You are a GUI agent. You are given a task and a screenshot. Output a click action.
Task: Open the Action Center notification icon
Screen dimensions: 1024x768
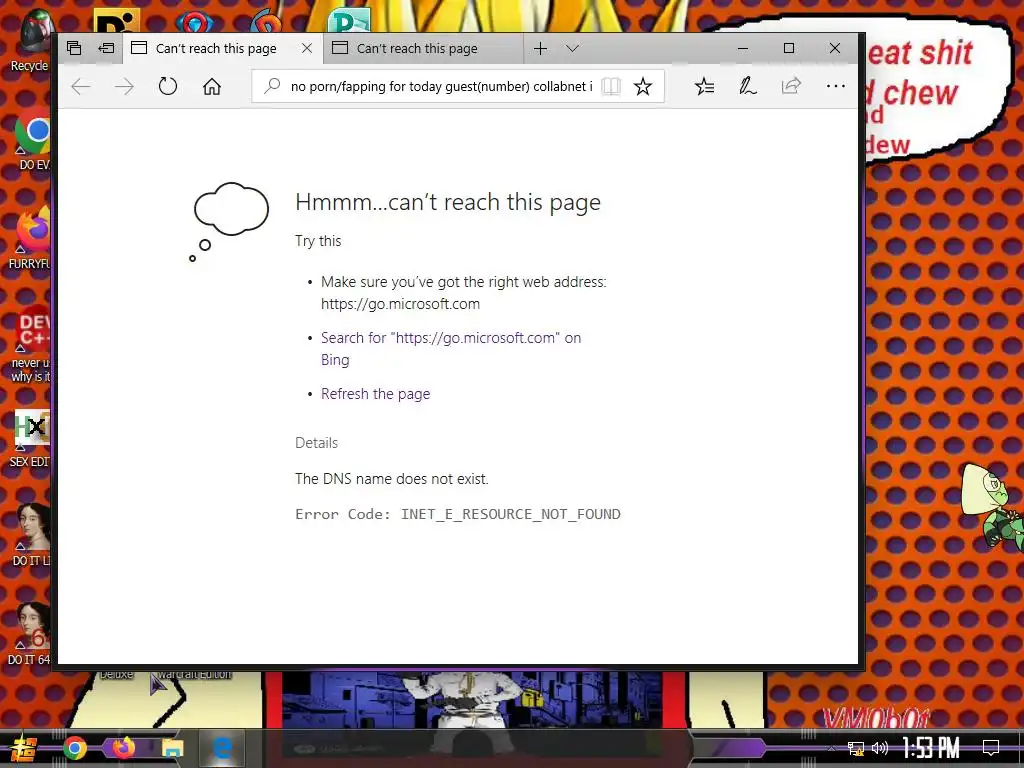pyautogui.click(x=991, y=748)
